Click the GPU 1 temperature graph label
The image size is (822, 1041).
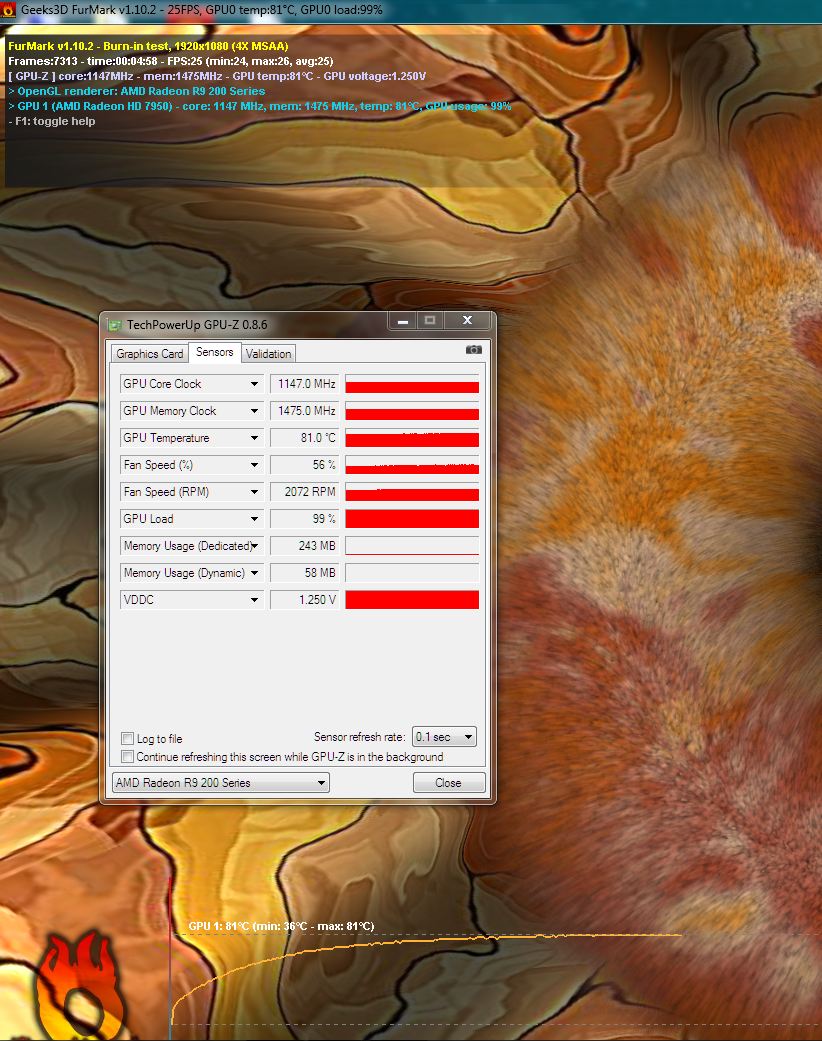point(282,925)
